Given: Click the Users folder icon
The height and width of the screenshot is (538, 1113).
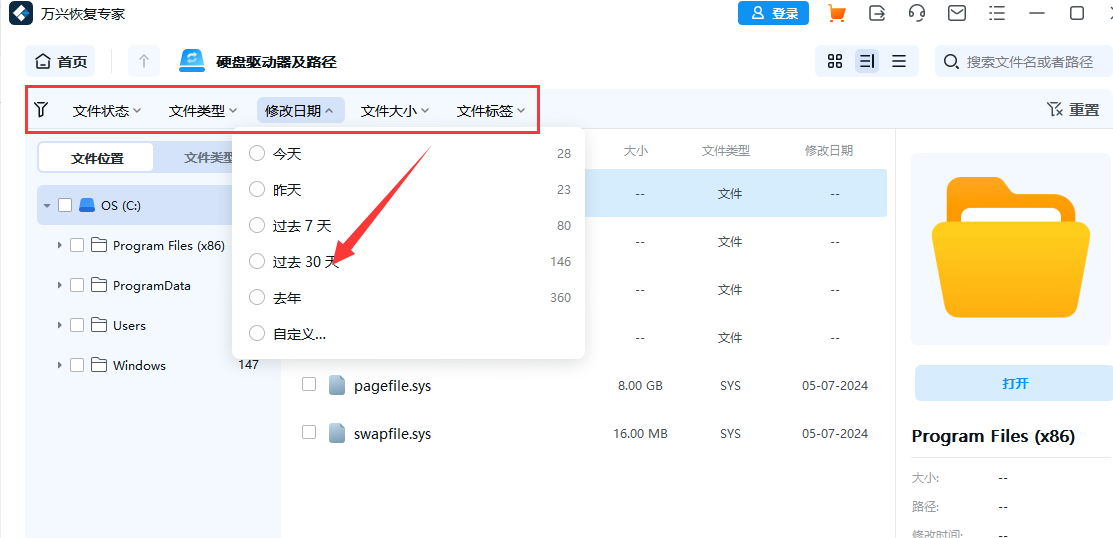Looking at the screenshot, I should (98, 325).
